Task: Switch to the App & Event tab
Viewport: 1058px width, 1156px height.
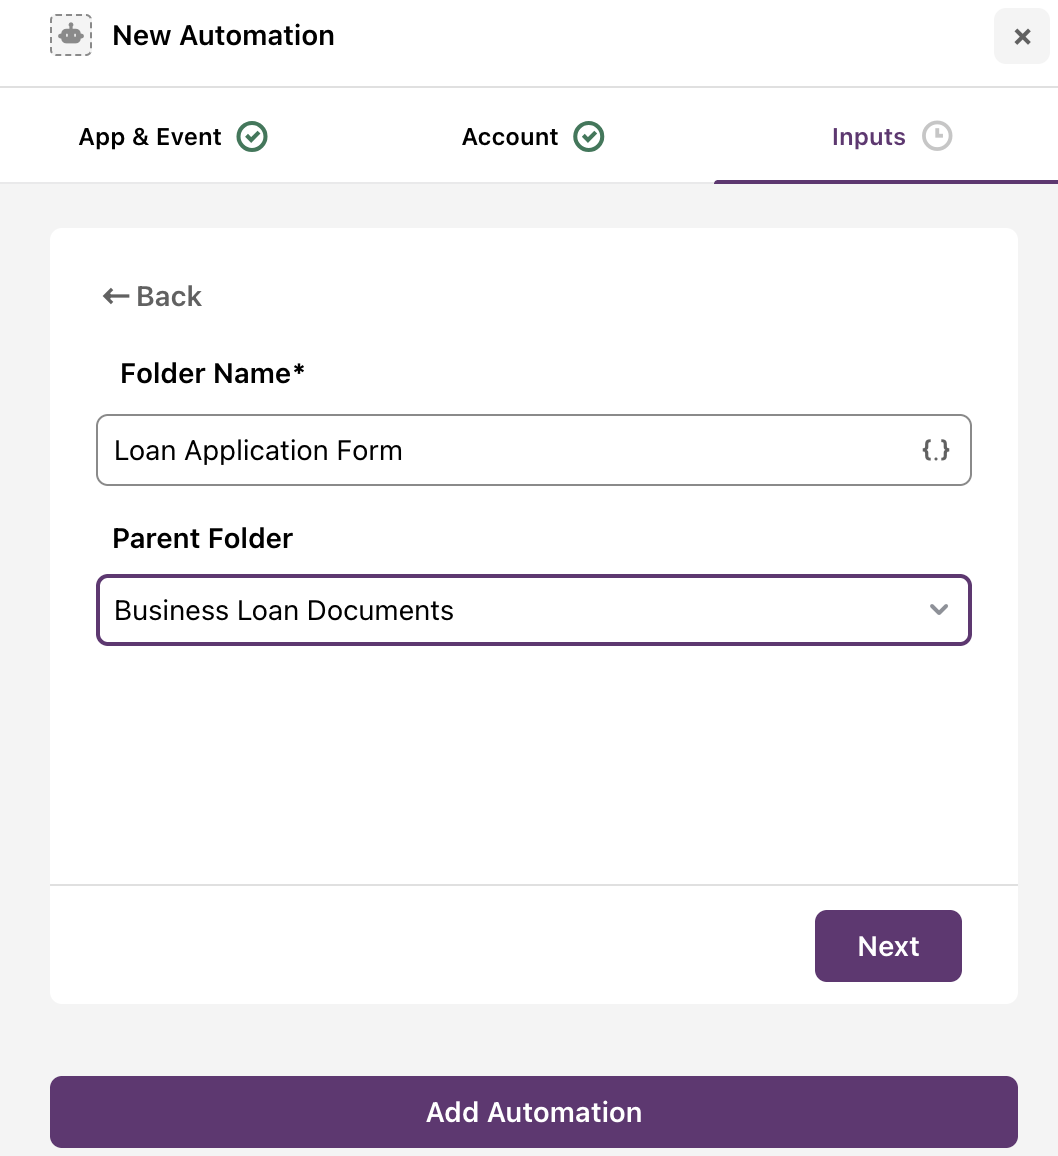Action: pos(173,136)
